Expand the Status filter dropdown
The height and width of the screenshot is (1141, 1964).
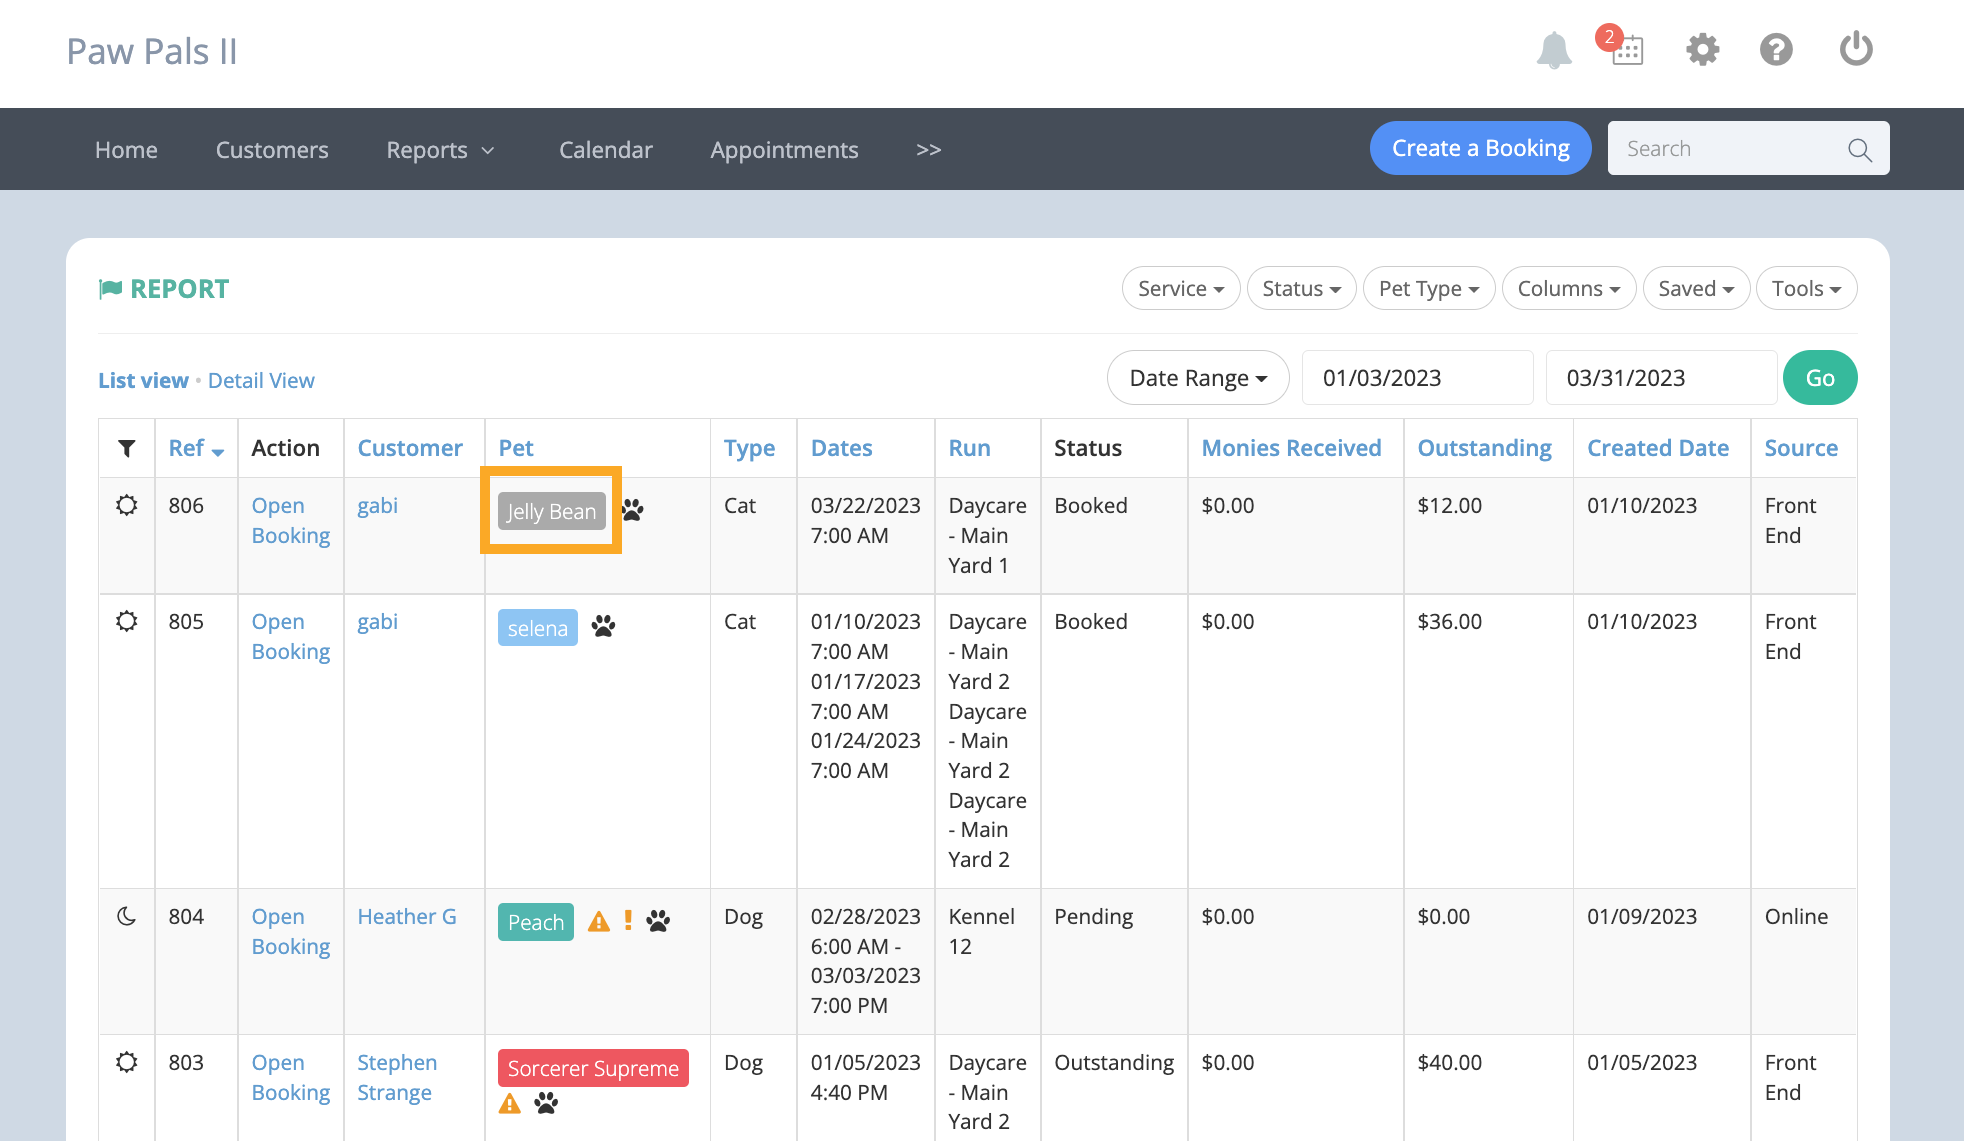point(1301,288)
